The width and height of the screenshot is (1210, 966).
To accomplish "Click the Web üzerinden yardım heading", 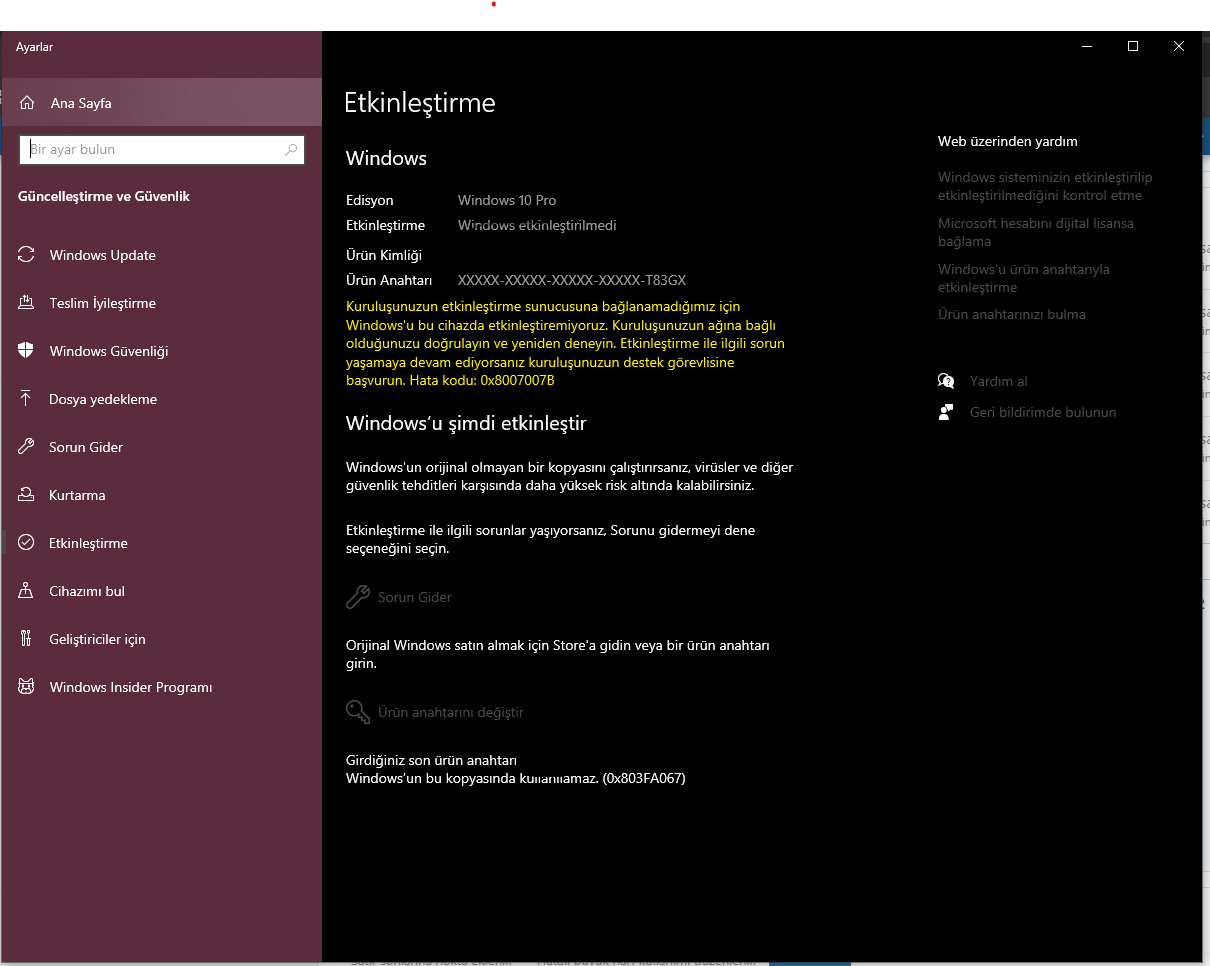I will tap(1008, 141).
